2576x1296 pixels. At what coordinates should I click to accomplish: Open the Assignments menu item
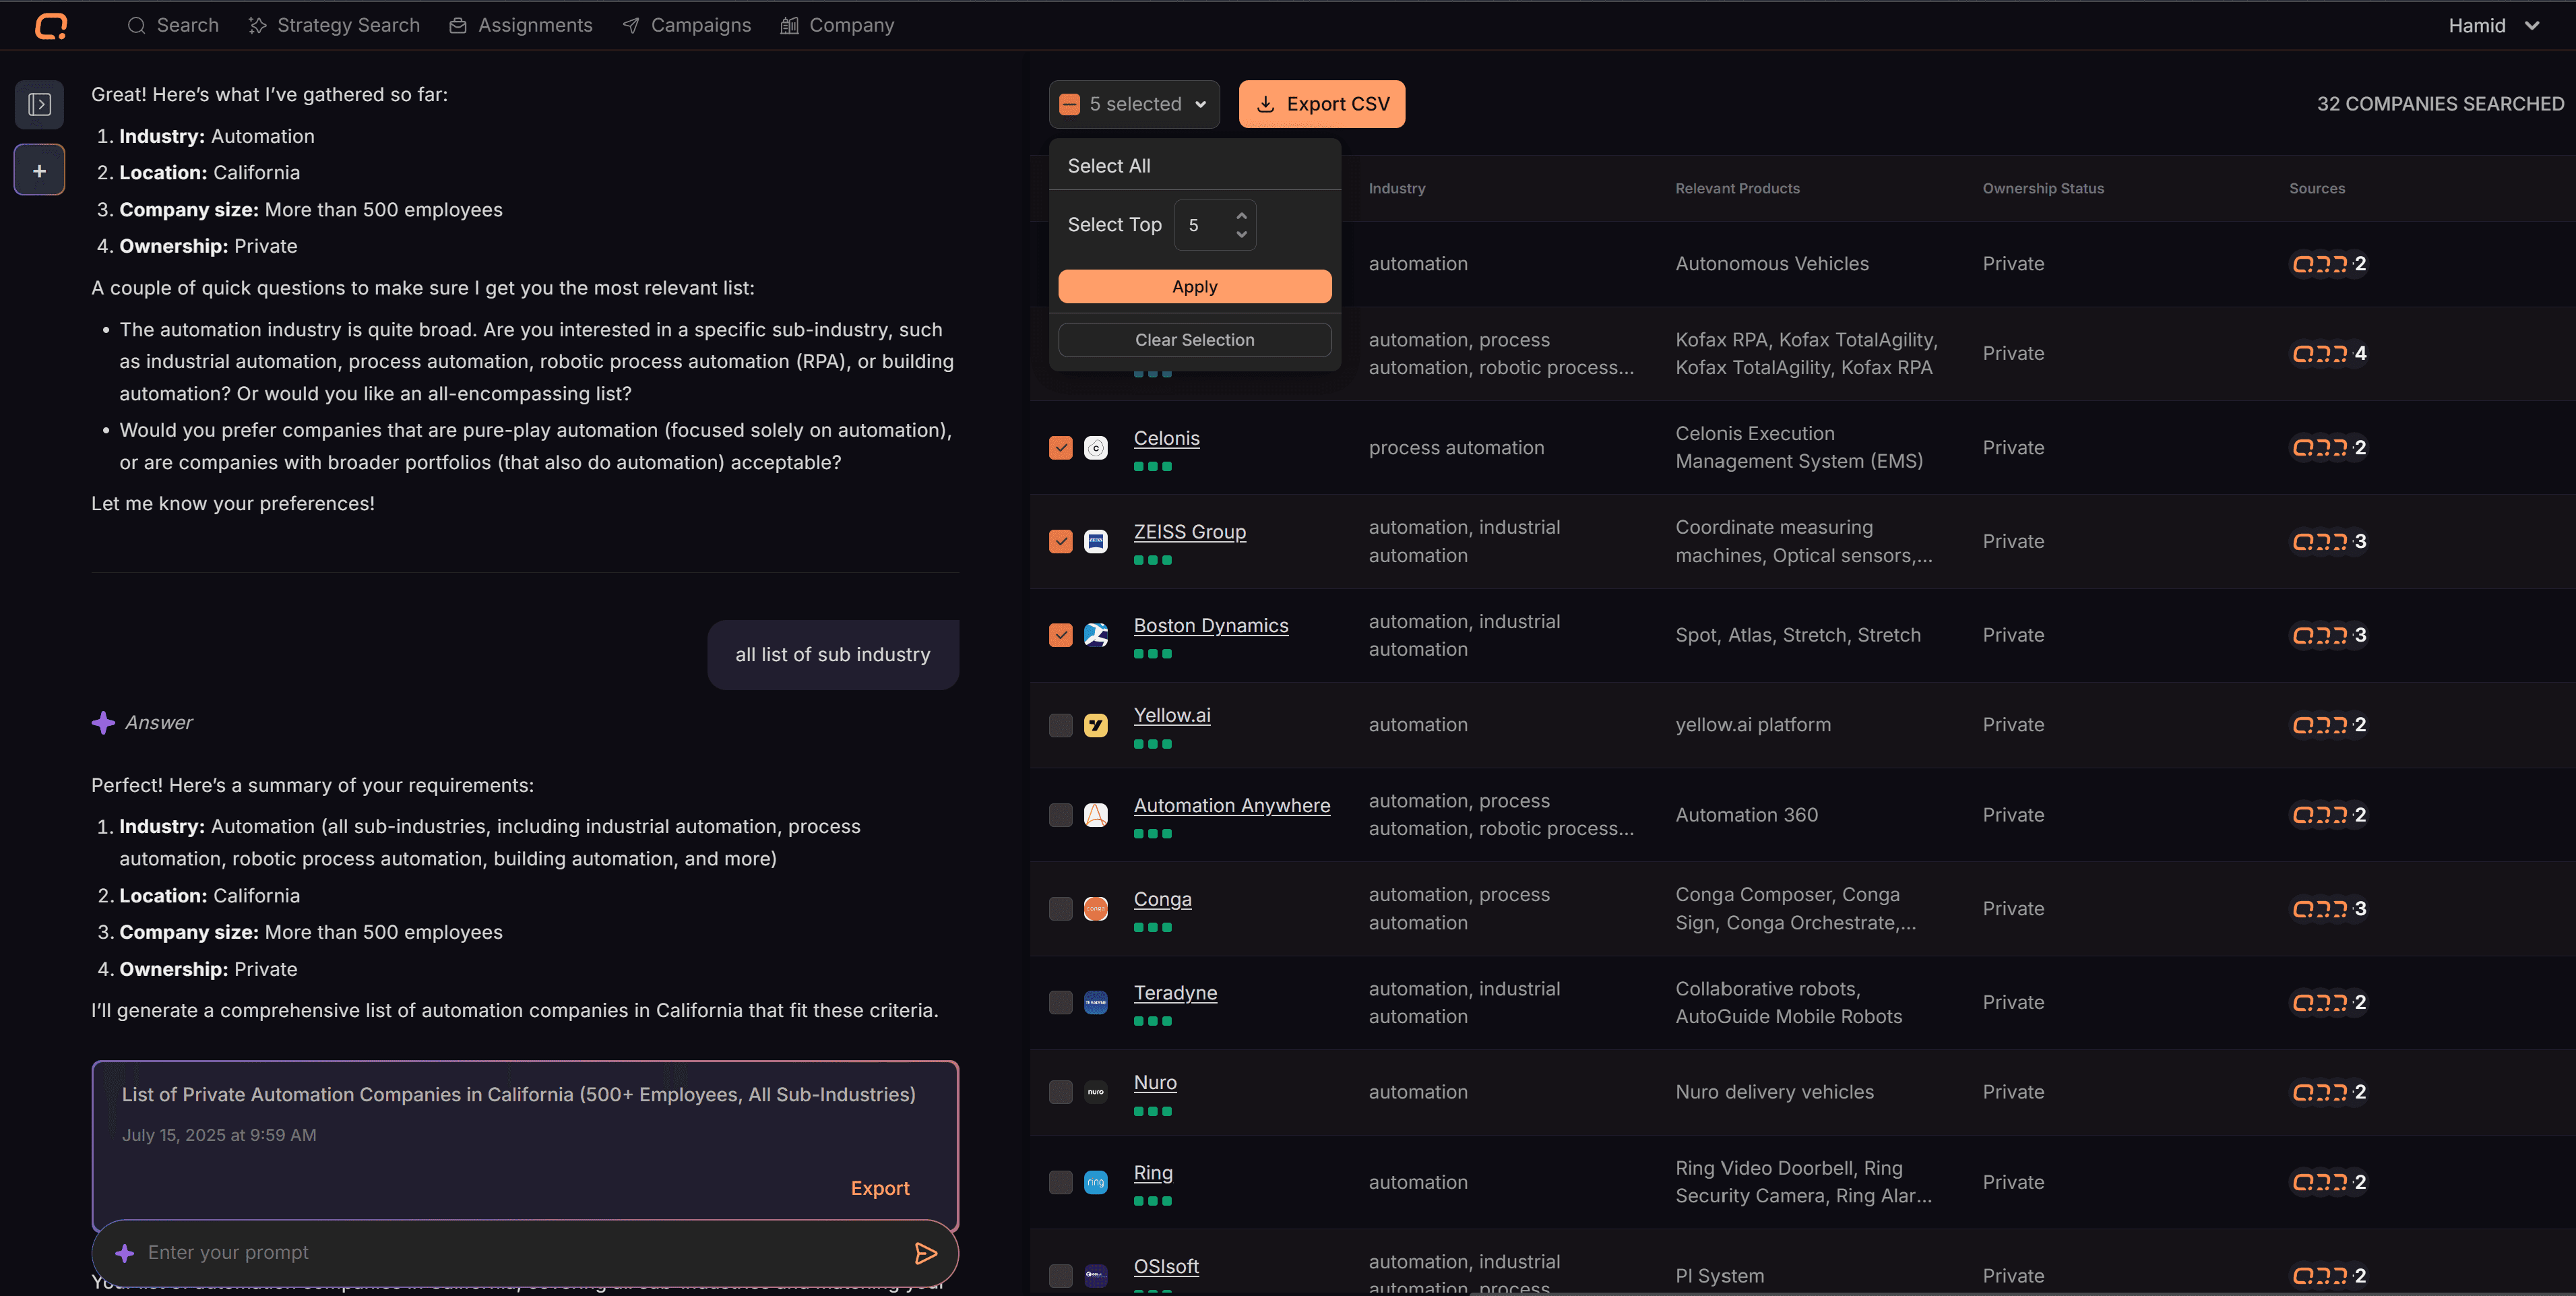pos(521,25)
